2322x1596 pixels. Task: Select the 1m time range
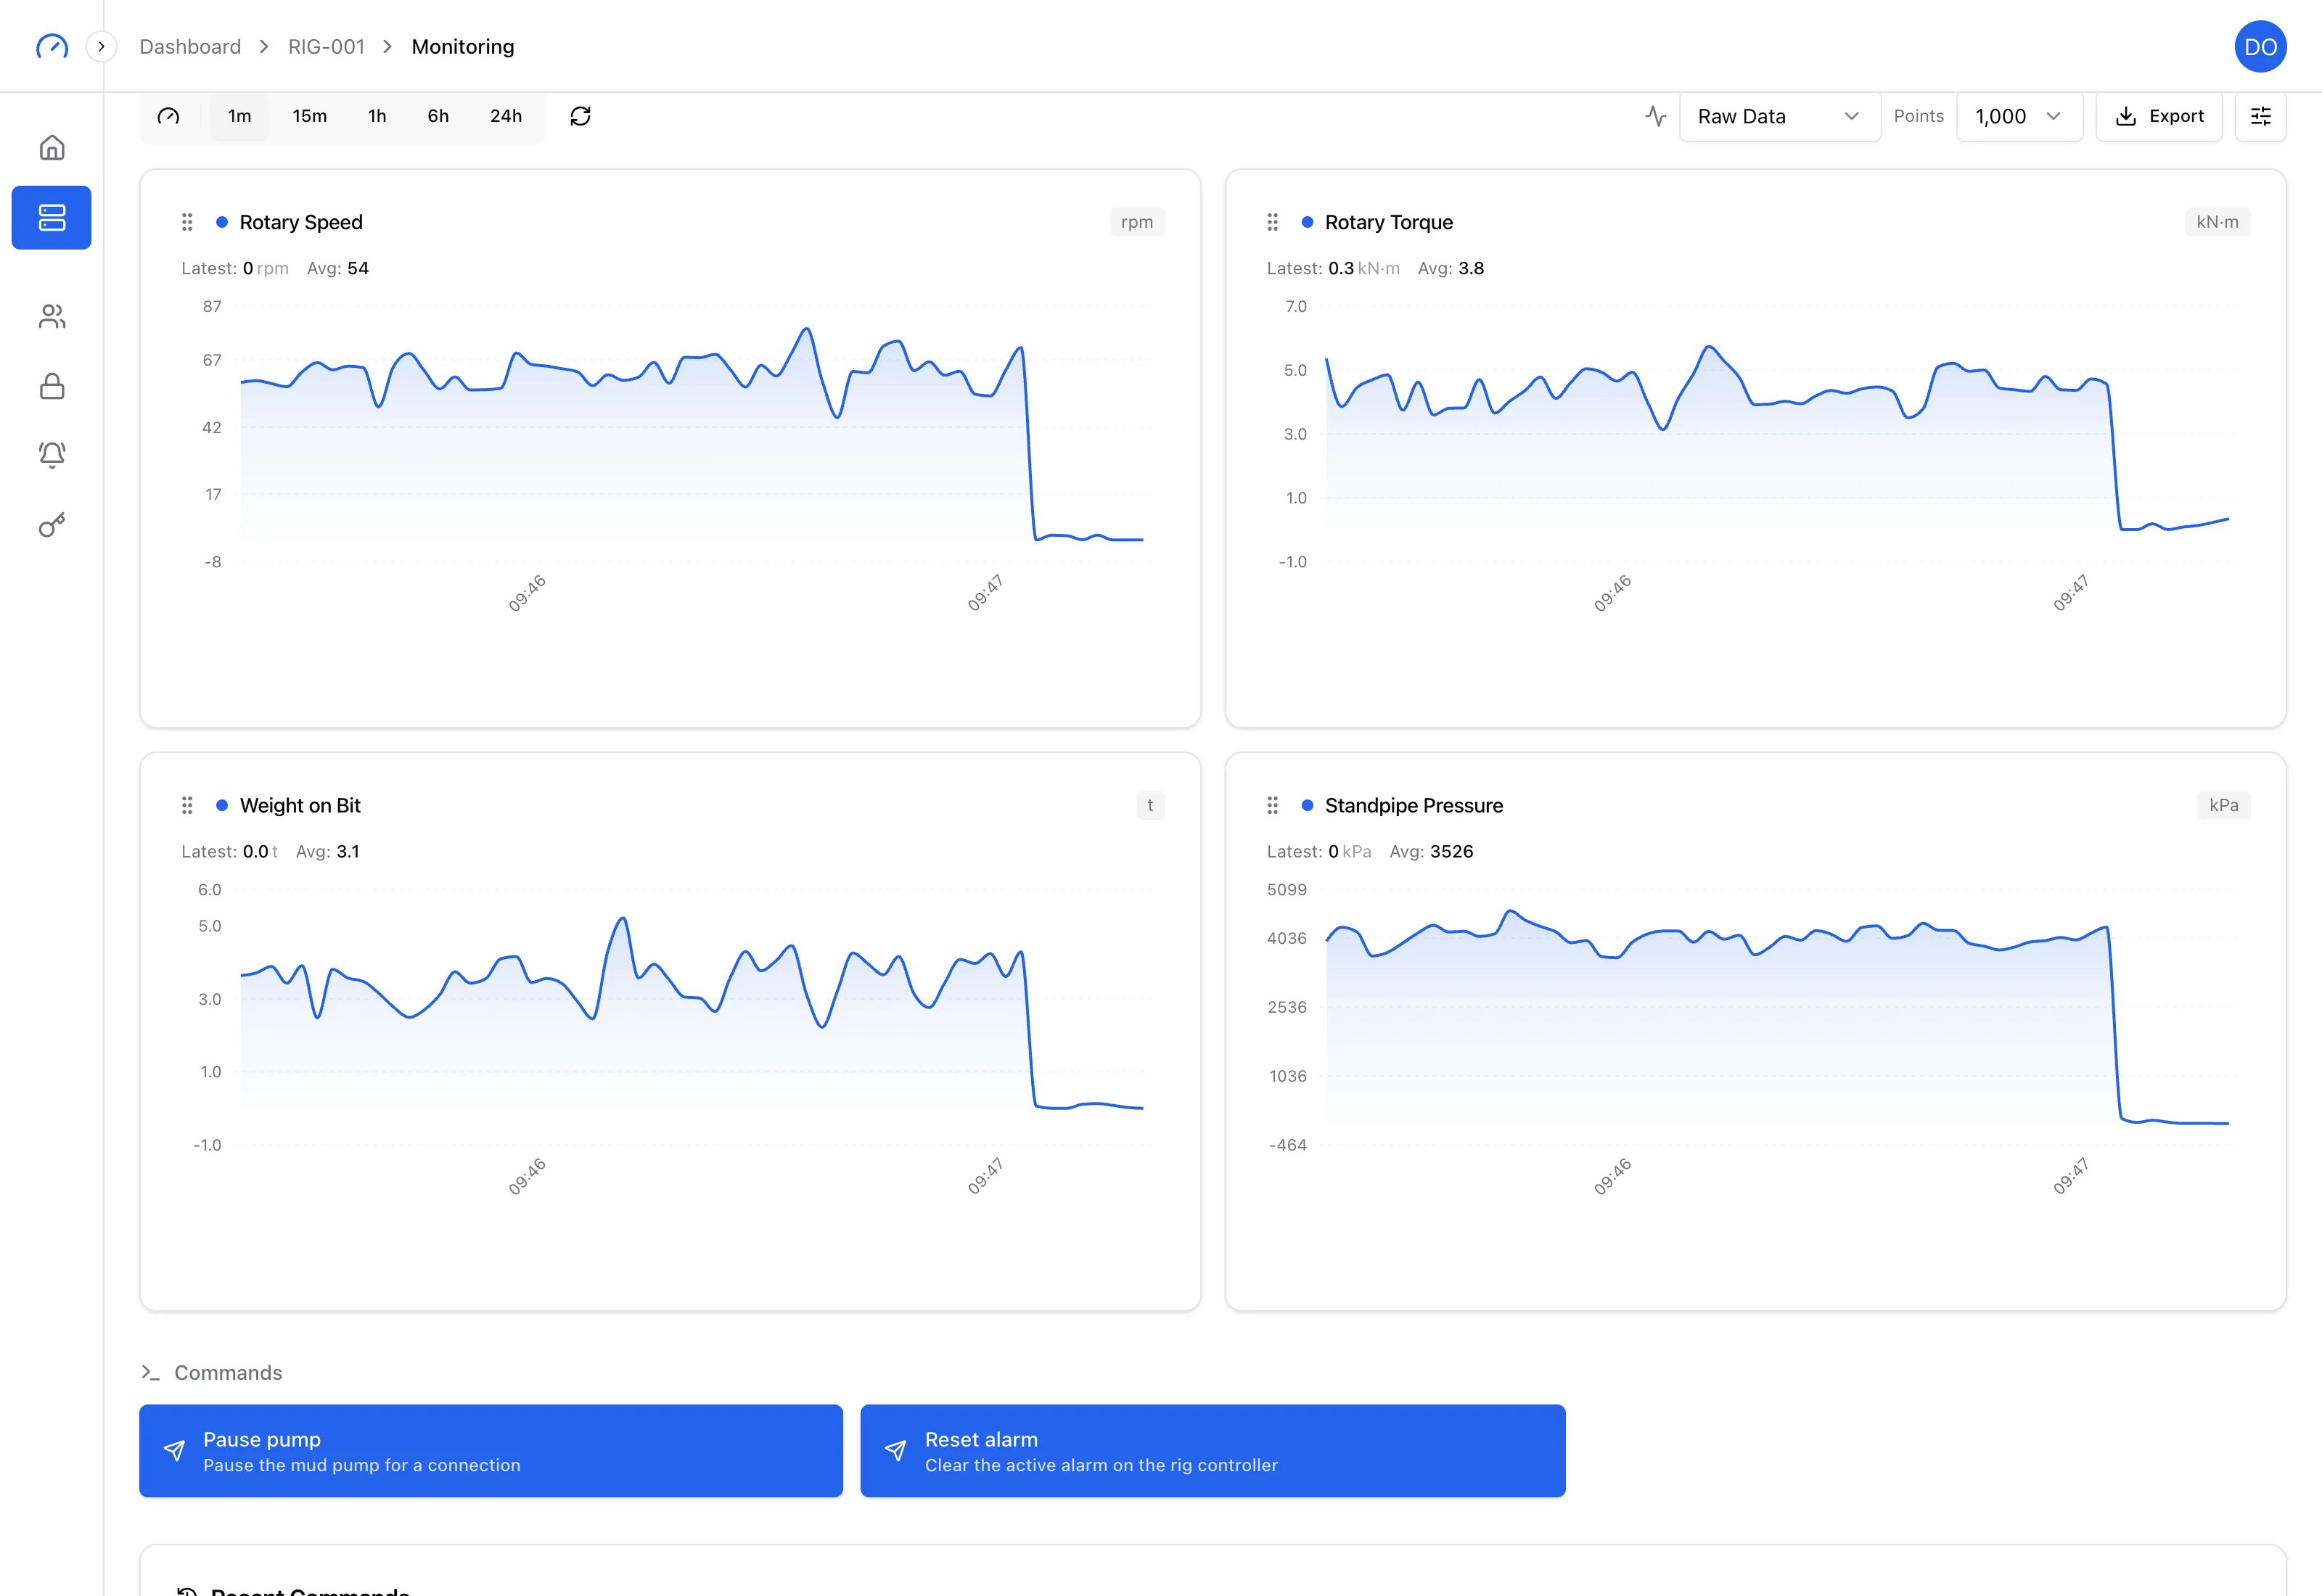[x=239, y=116]
